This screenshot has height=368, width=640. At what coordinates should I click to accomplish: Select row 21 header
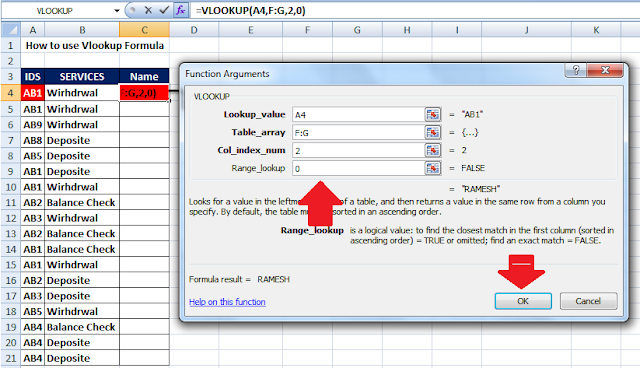[11, 358]
